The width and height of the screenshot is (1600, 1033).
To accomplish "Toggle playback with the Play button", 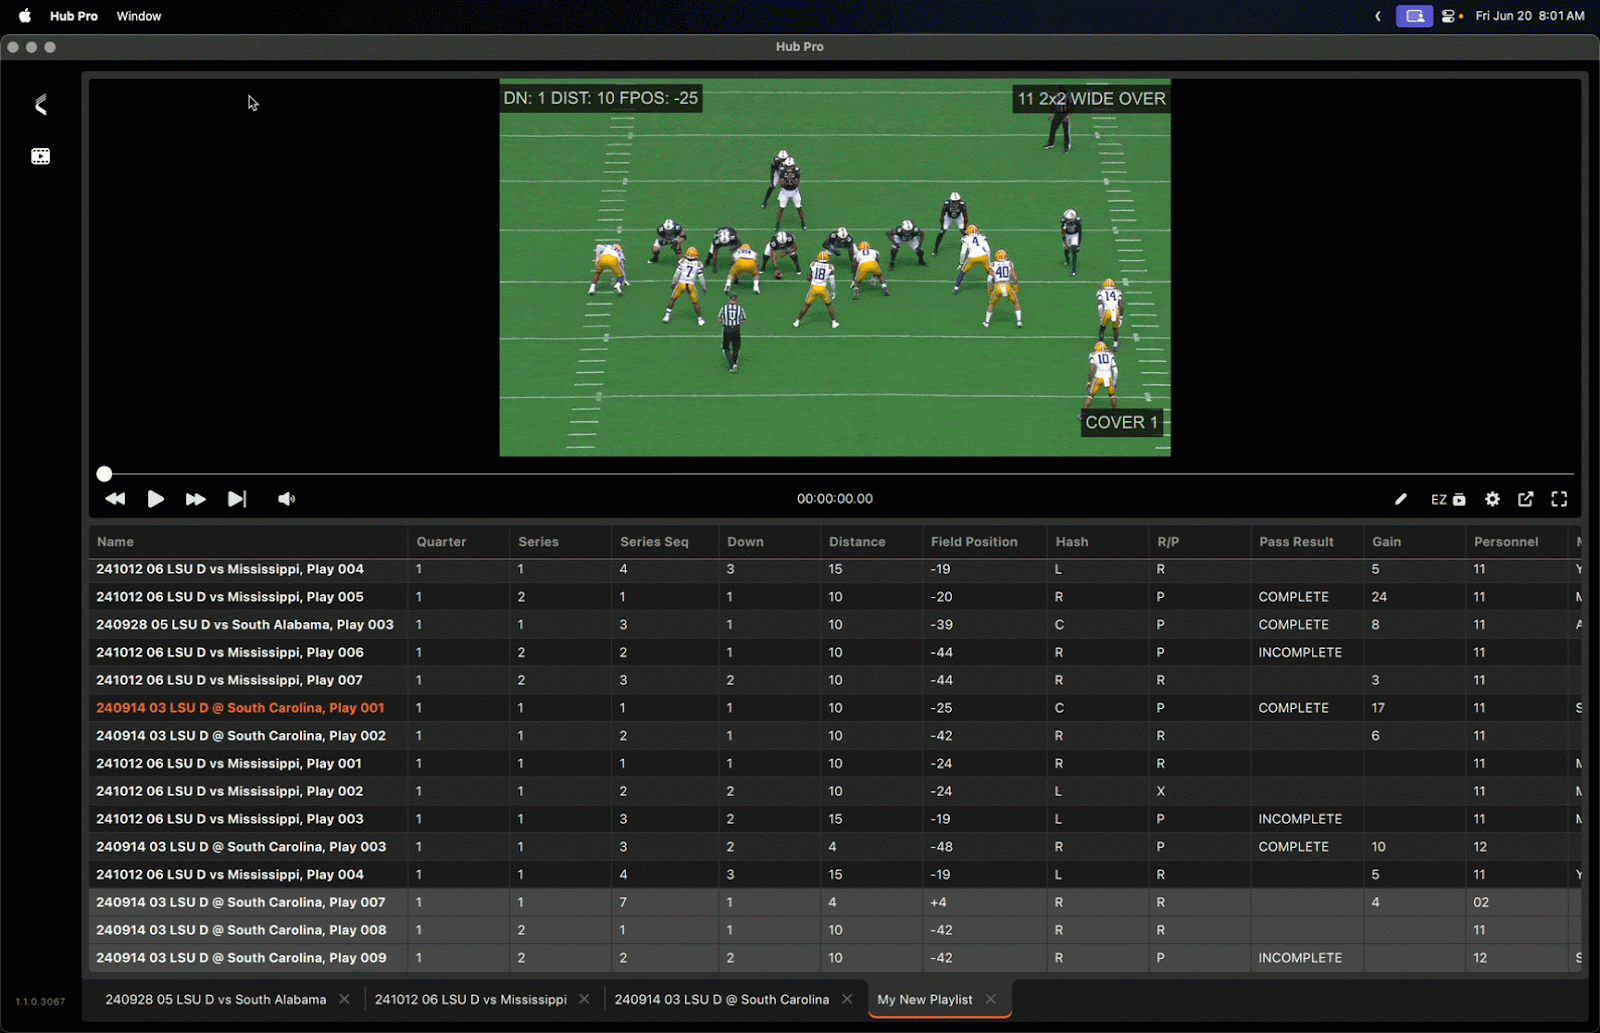I will click(155, 498).
